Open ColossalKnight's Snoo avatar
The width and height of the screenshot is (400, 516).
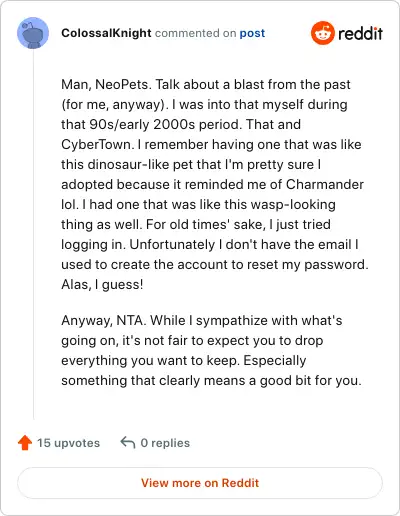tap(33, 33)
